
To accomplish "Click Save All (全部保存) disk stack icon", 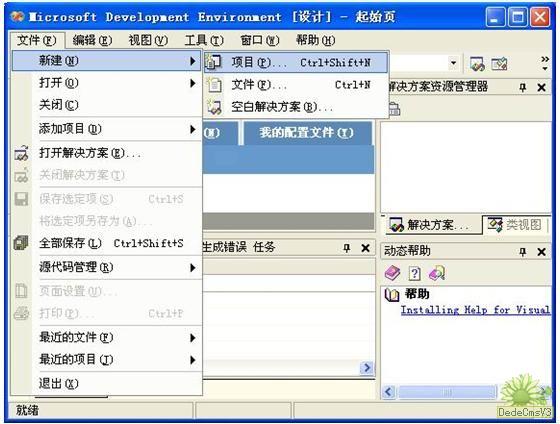I will pos(21,243).
